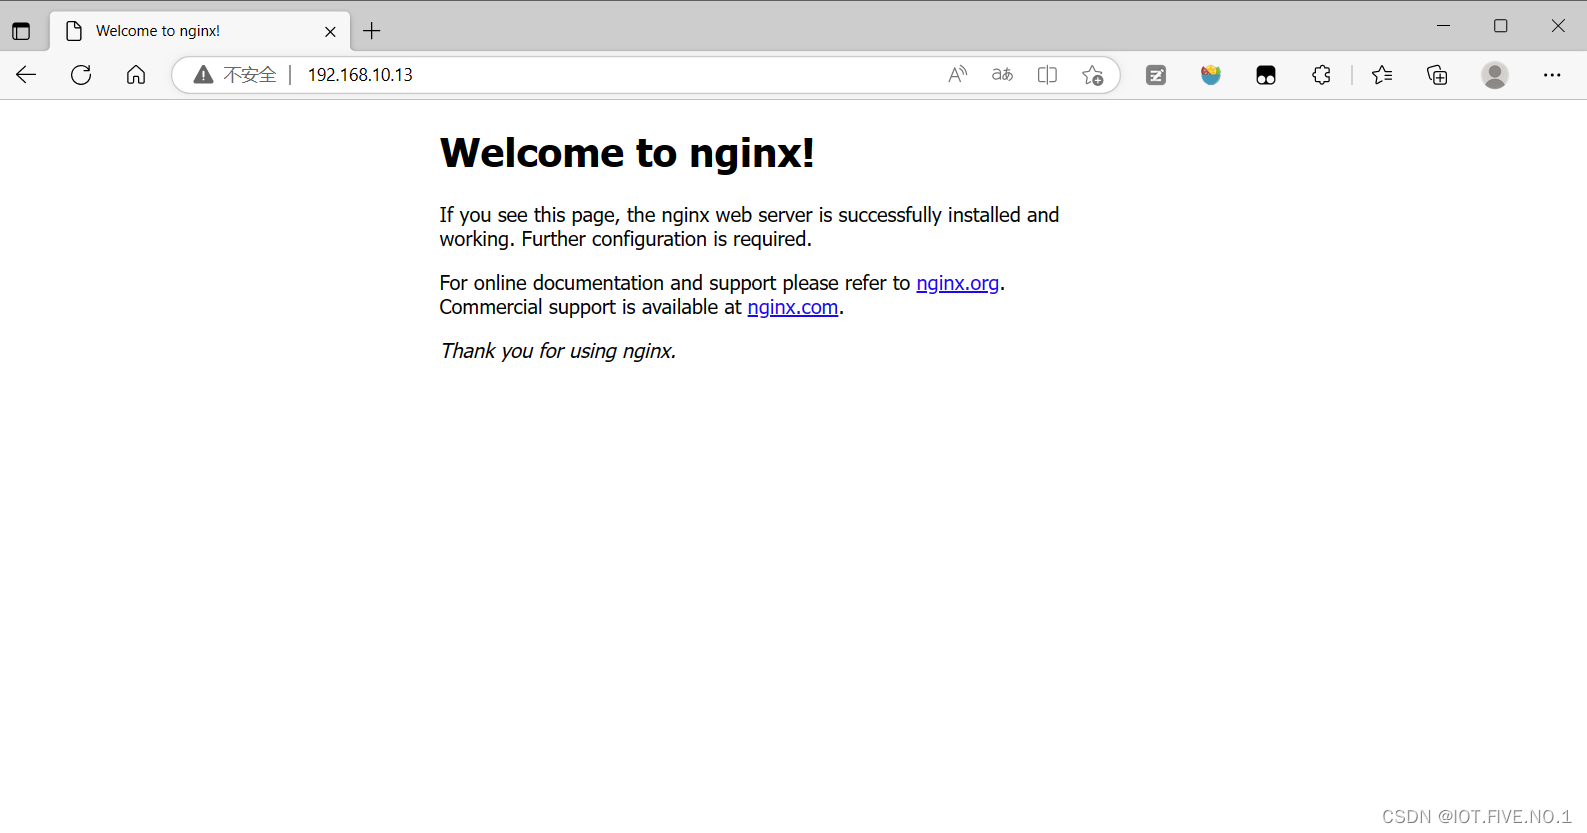Screen dimensions: 1587x833
Task: Open the user profile avatar
Action: tap(1495, 75)
